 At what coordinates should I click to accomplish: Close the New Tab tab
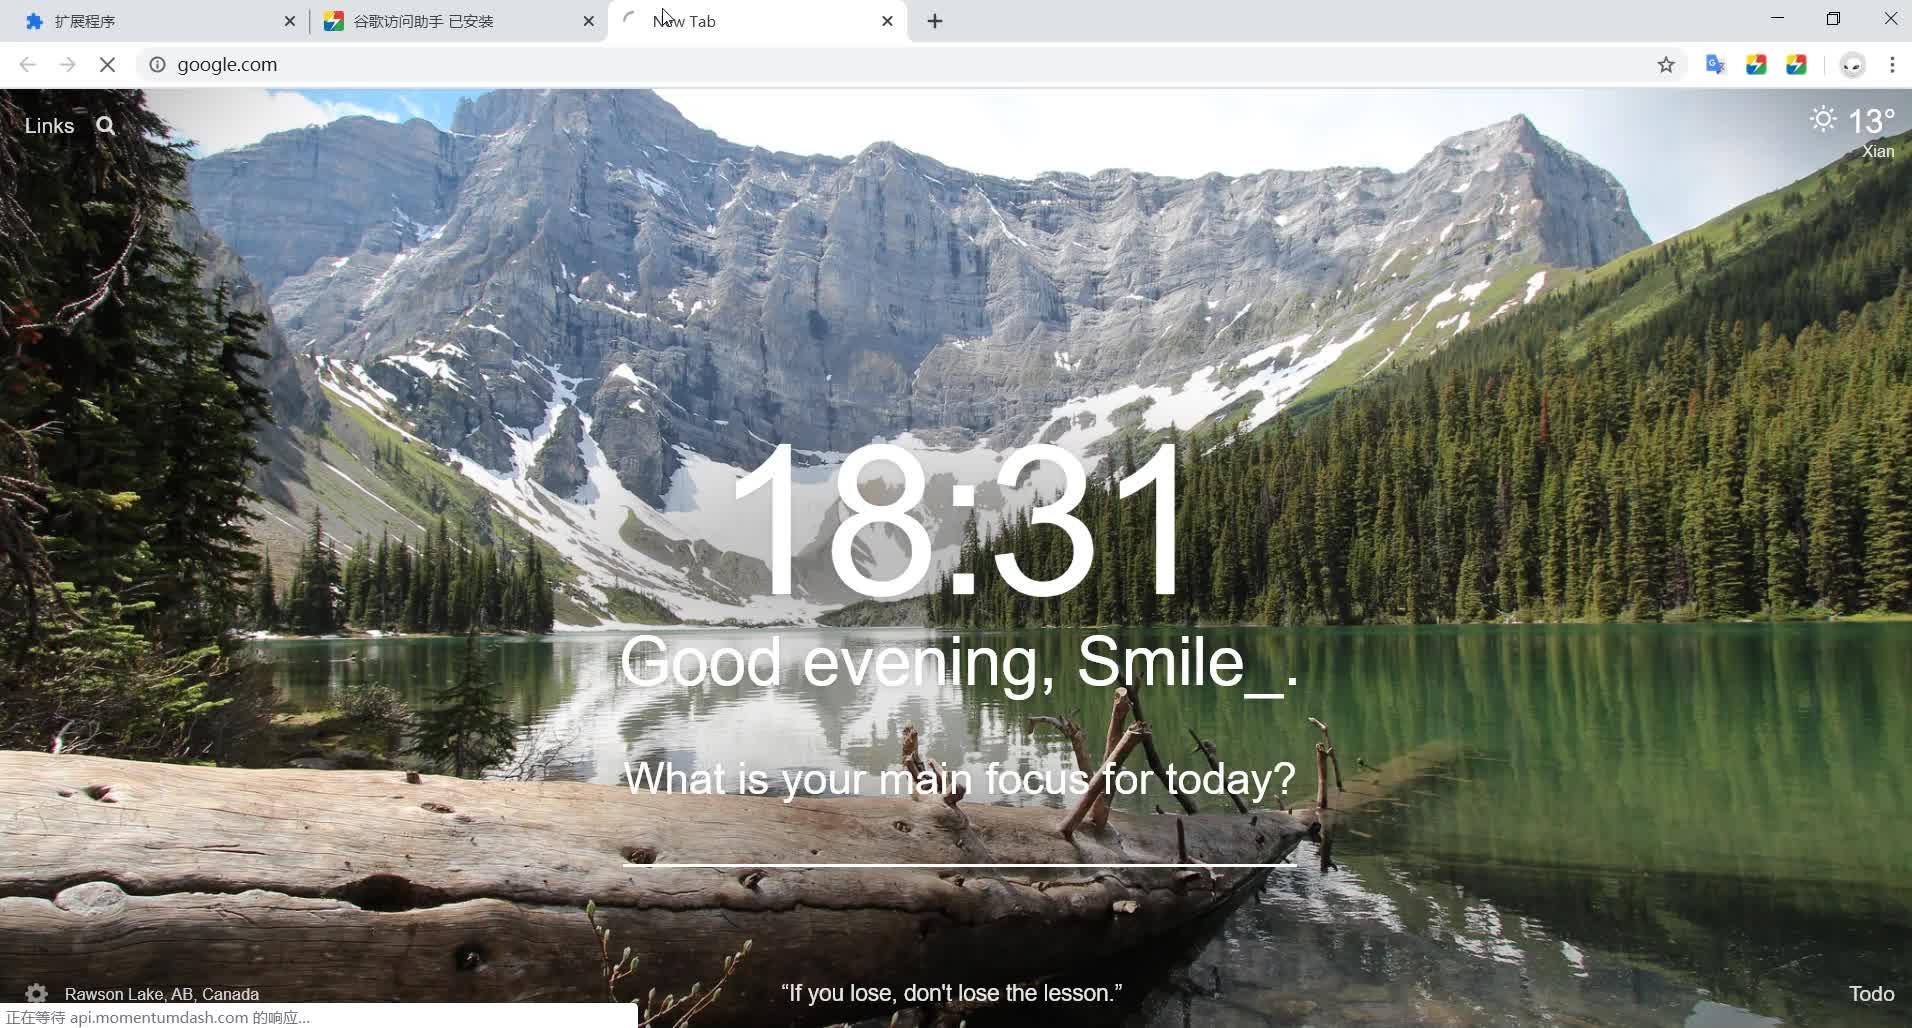tap(887, 21)
